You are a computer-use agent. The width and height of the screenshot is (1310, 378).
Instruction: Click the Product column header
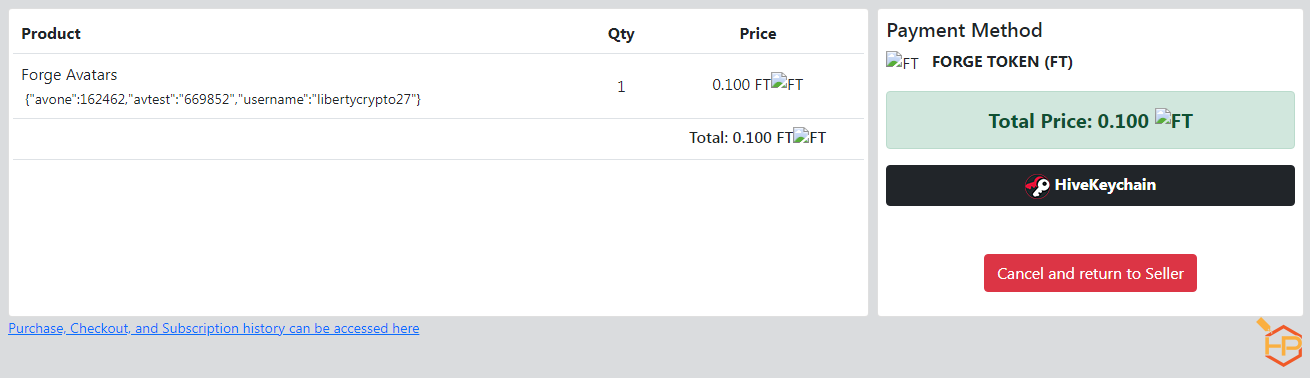[x=51, y=34]
